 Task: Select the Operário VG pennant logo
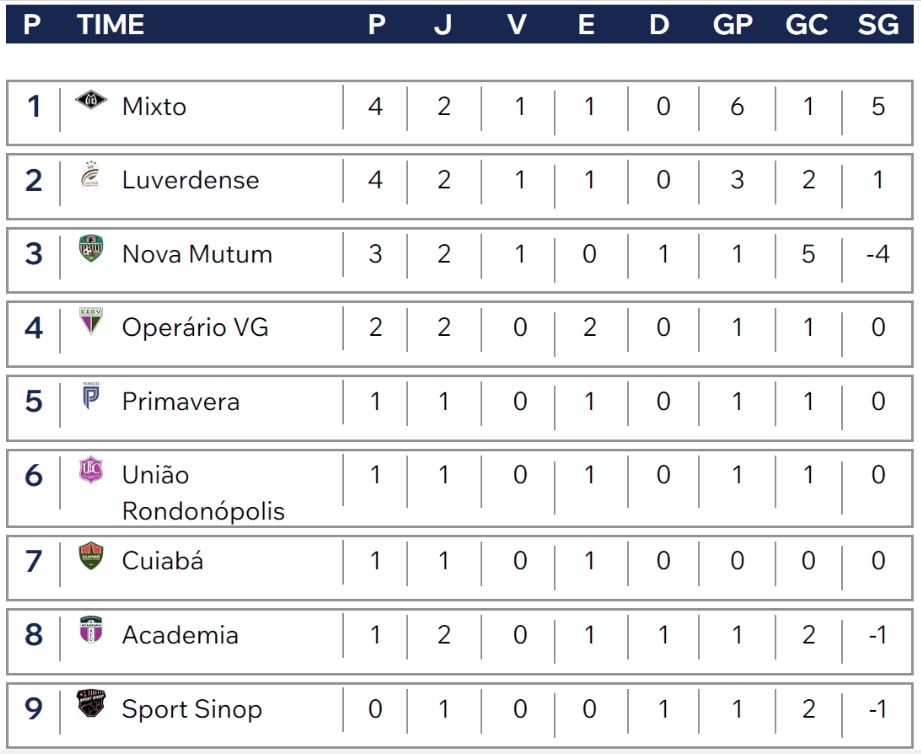[91, 321]
